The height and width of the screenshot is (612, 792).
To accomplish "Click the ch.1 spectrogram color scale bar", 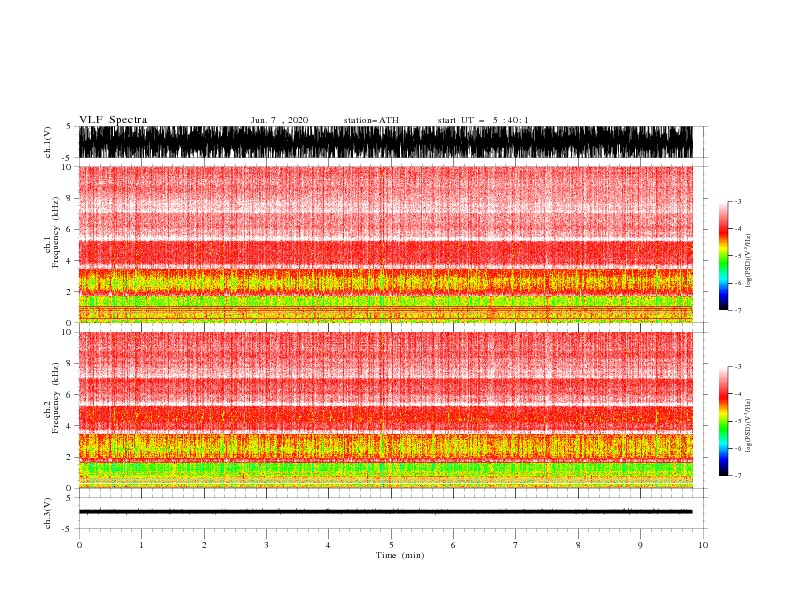I will (724, 256).
